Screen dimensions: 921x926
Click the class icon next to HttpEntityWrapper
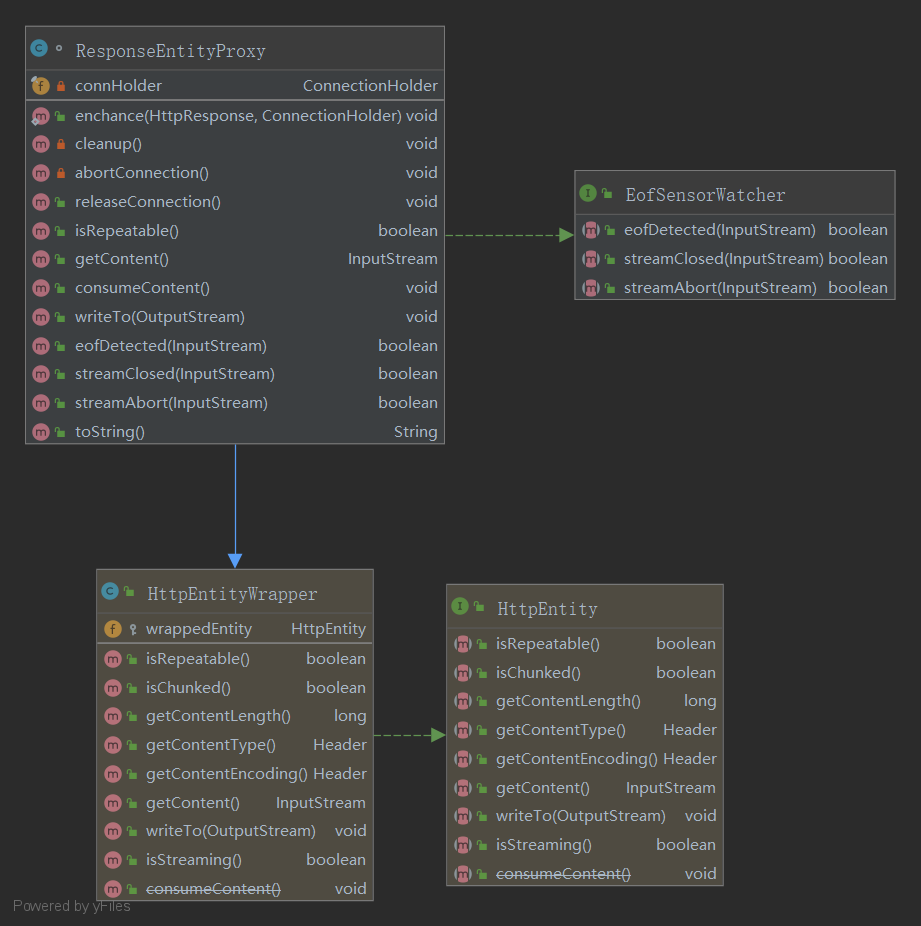(110, 592)
